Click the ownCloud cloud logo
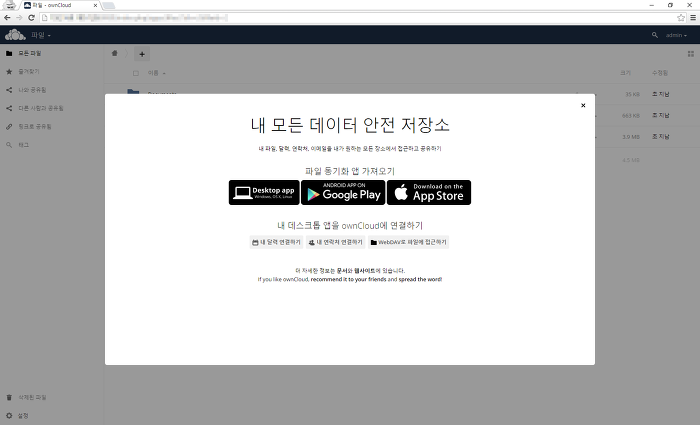The image size is (700, 425). 15,34
